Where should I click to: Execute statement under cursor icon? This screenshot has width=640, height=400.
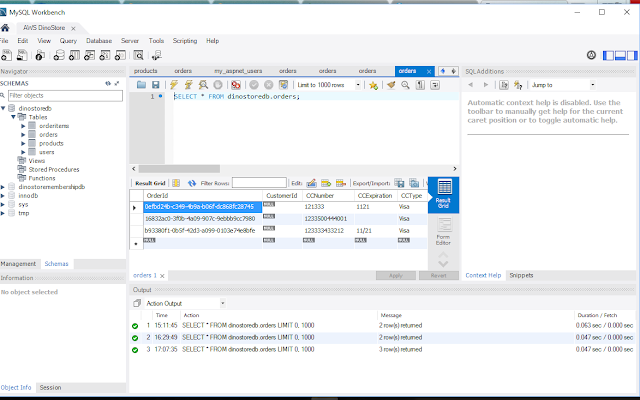(188, 85)
